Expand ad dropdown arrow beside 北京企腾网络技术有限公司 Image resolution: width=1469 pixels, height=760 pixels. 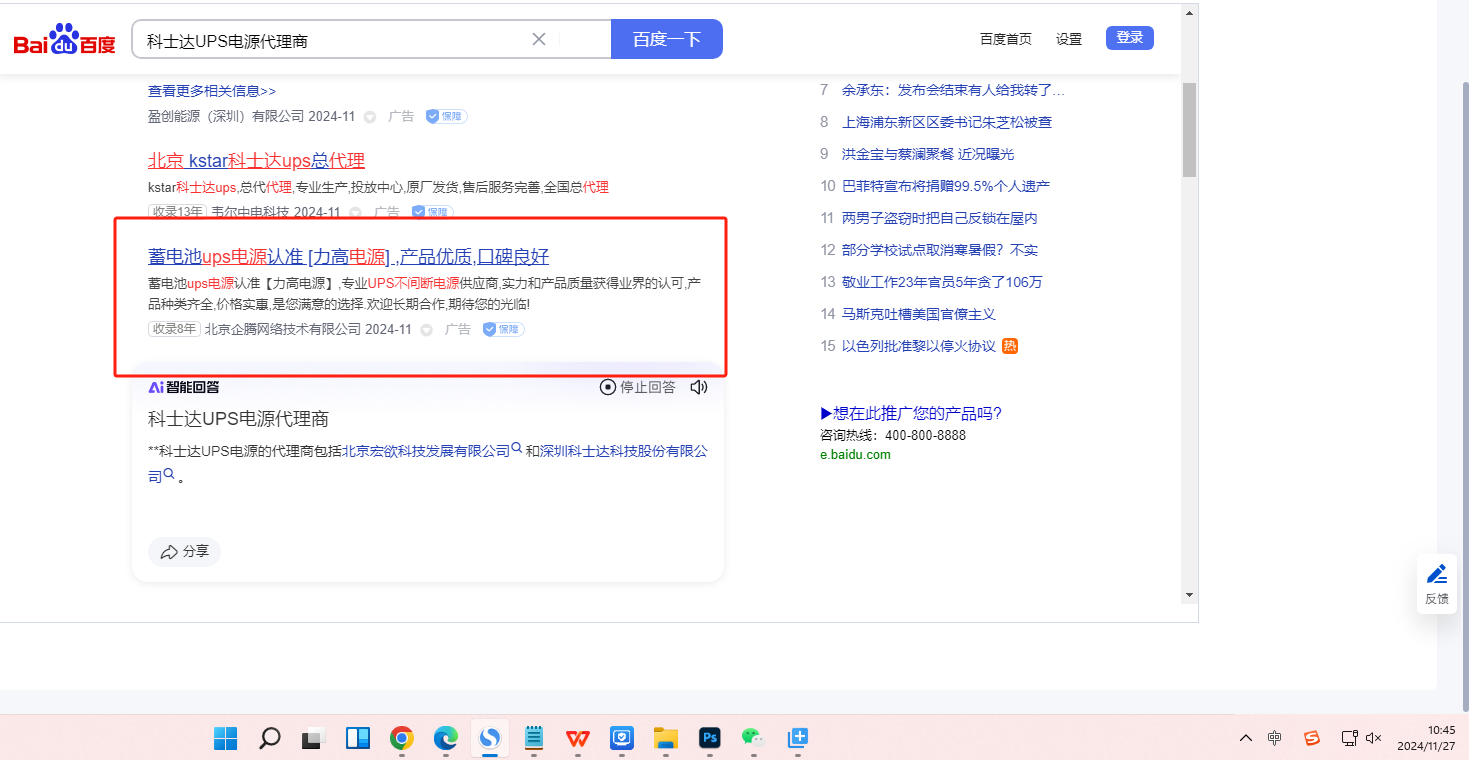click(426, 330)
